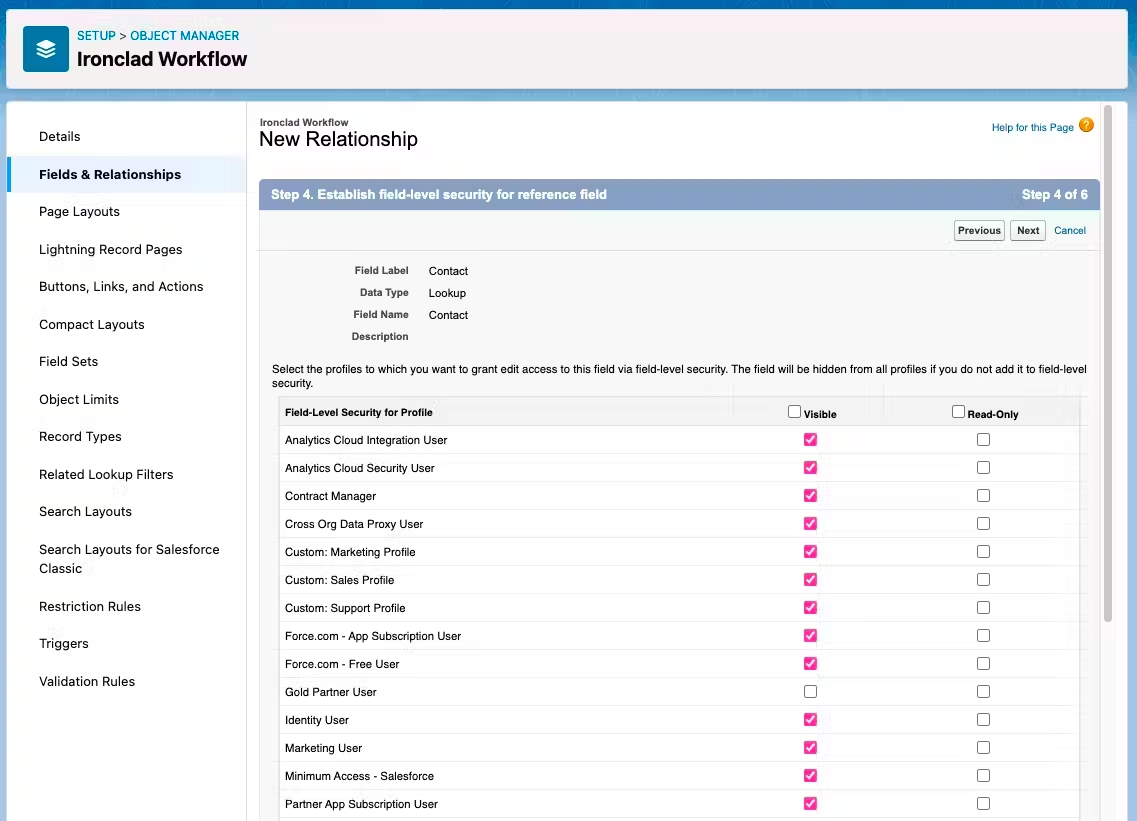
Task: Click the Custom: Sales Profile row label
Action: 339,580
